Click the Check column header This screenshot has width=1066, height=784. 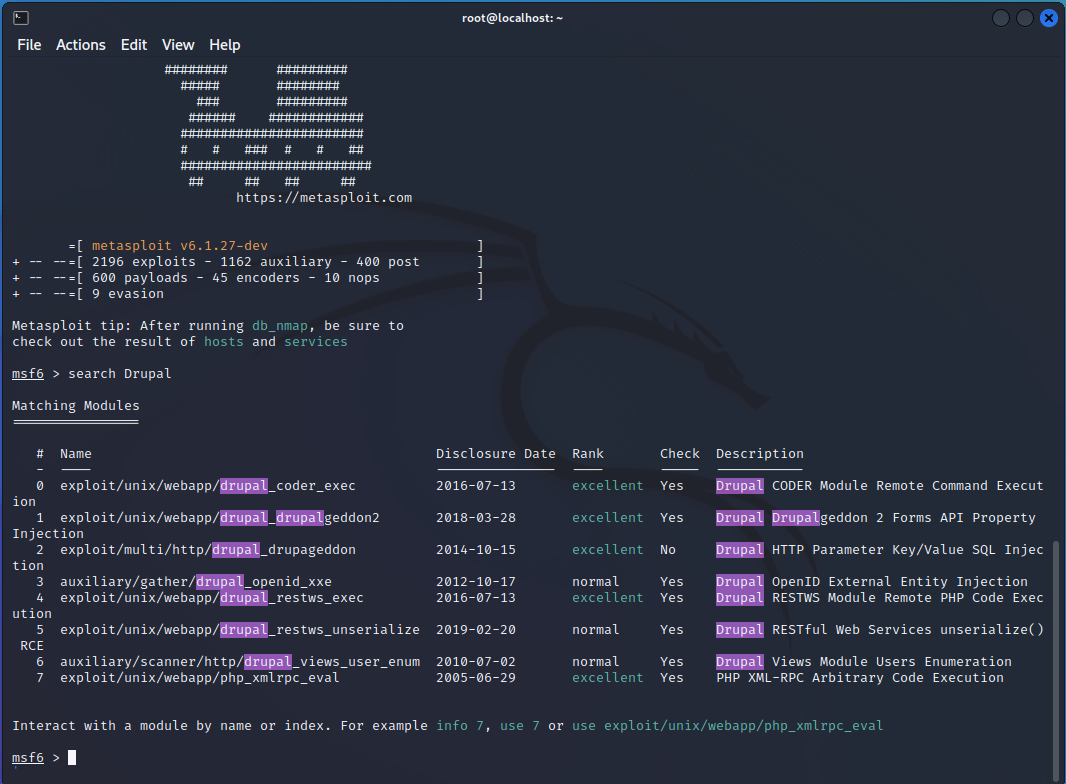[679, 454]
